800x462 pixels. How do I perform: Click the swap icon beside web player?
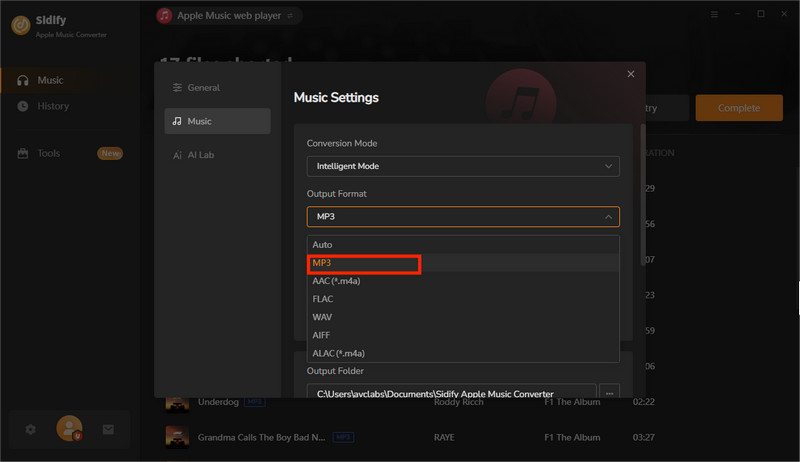[x=290, y=16]
